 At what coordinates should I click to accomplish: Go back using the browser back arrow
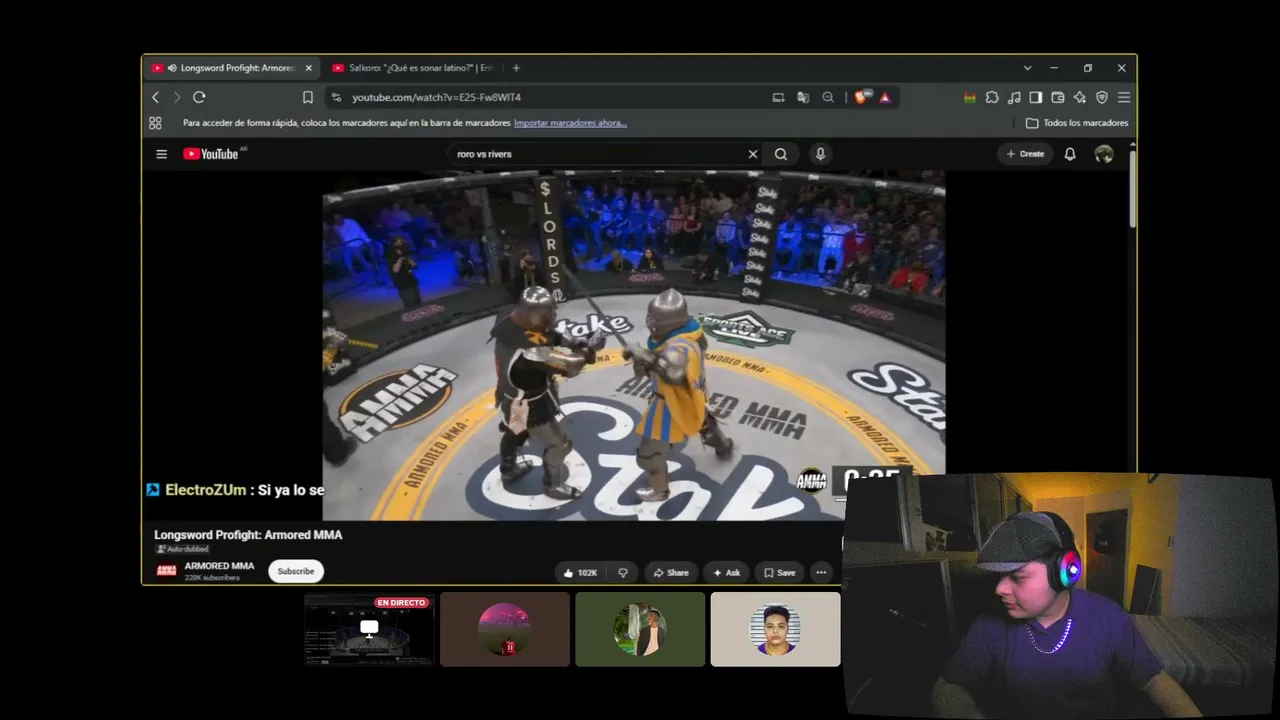point(155,97)
